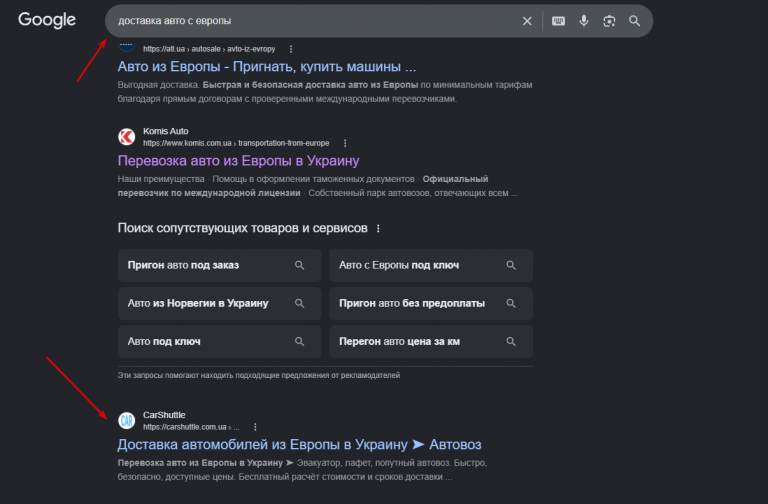
Task: Search suggestion 'Авто под ключ'
Action: [219, 341]
